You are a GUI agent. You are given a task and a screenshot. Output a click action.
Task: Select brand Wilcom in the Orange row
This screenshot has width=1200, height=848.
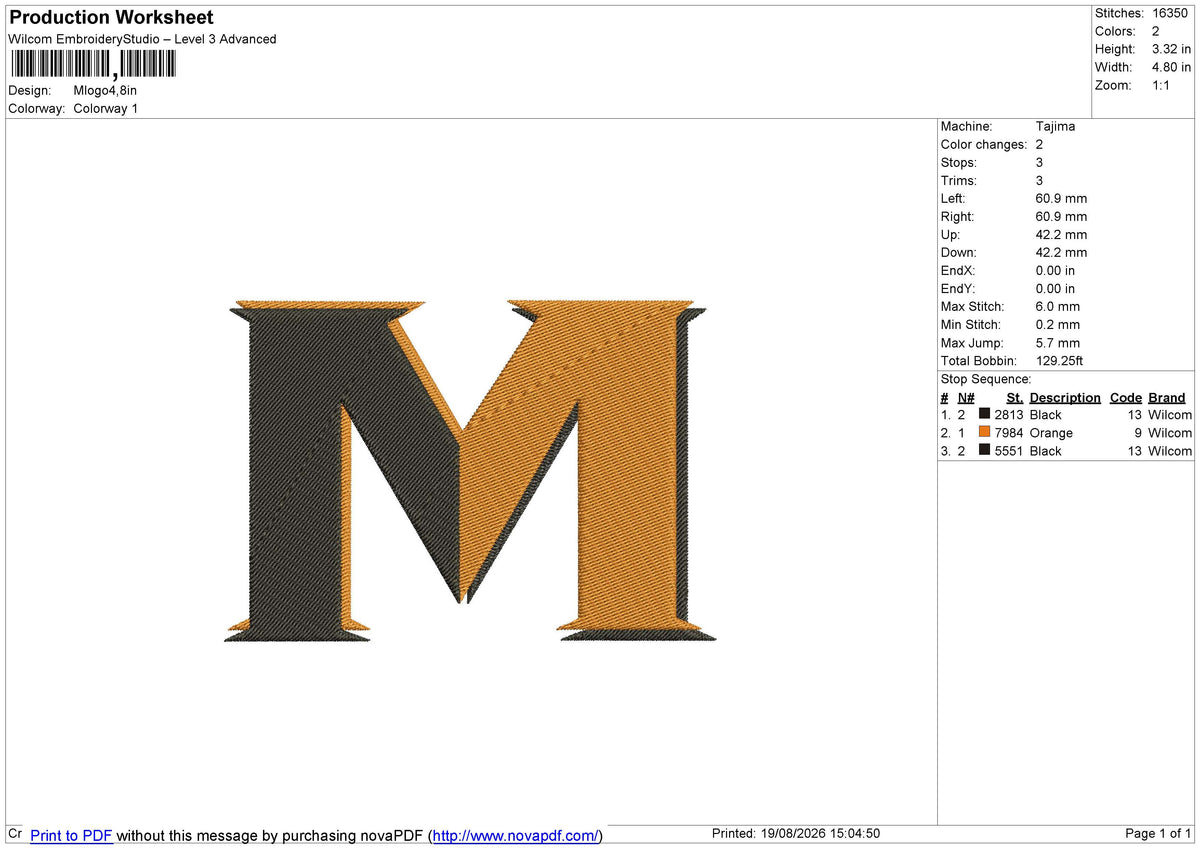pyautogui.click(x=1170, y=432)
